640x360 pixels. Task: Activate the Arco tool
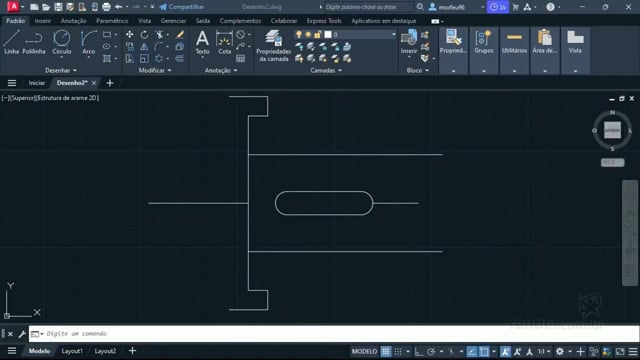88,42
